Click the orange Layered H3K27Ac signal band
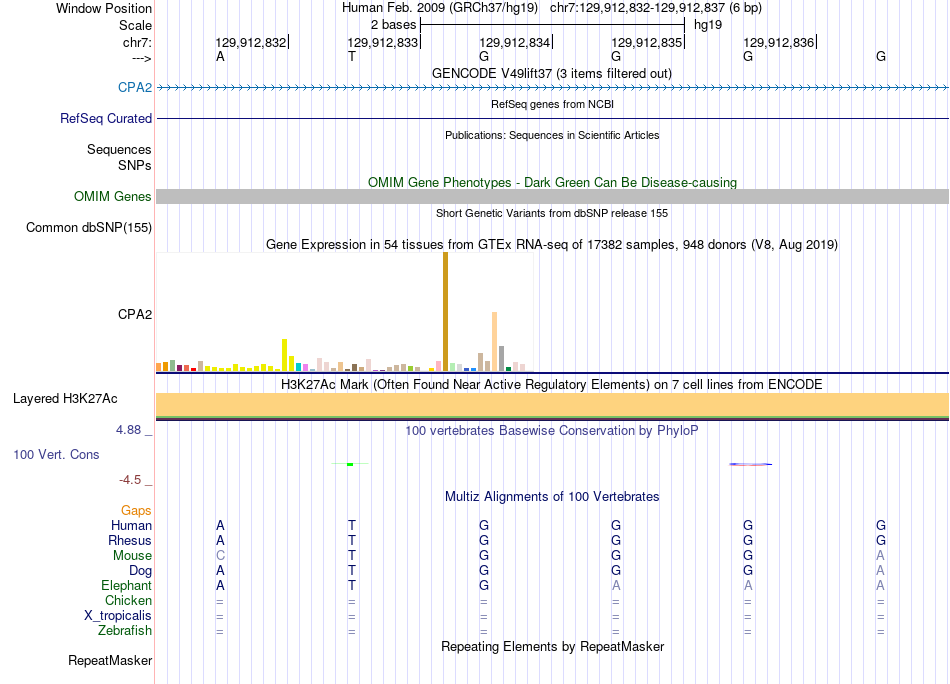This screenshot has width=950, height=684. [x=553, y=405]
